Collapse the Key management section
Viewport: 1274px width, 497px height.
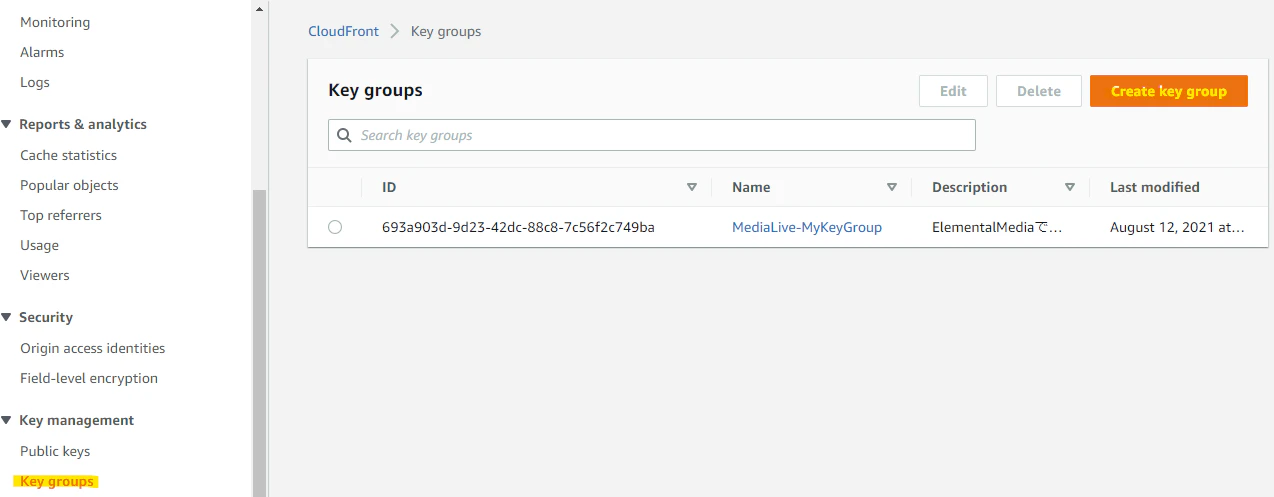[7, 420]
